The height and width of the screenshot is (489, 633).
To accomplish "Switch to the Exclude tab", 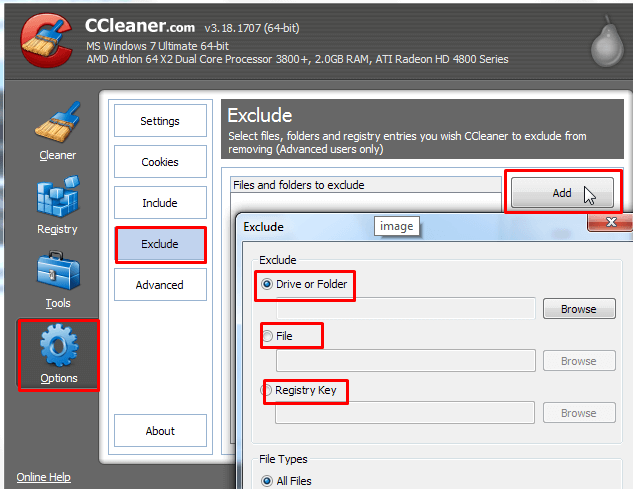I will (160, 244).
